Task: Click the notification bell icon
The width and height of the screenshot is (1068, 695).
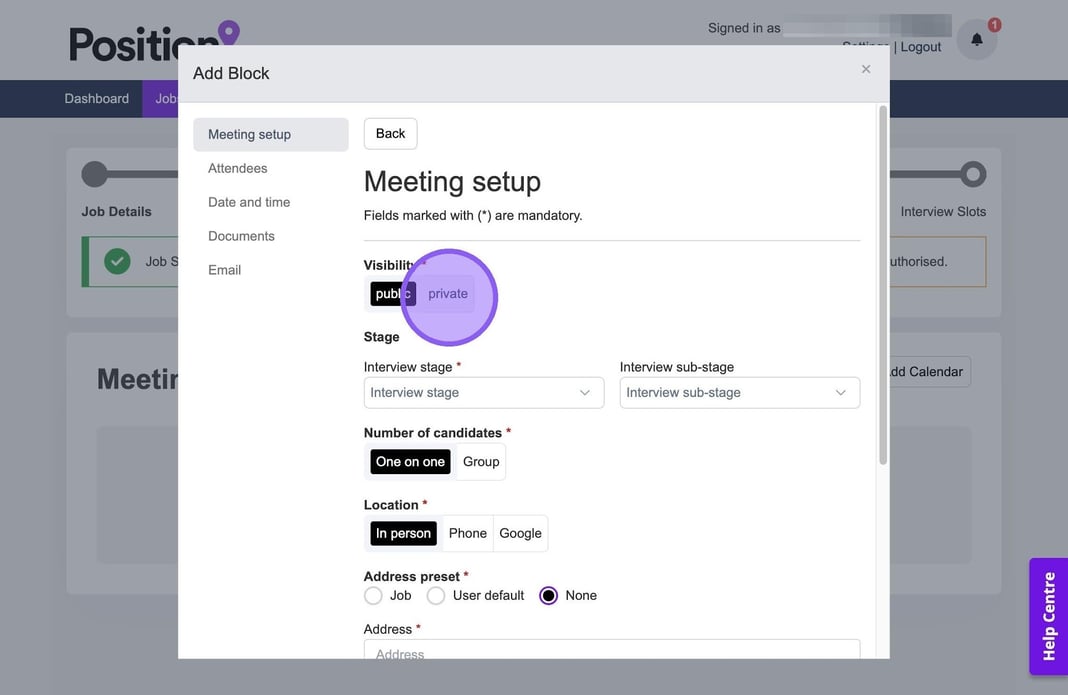Action: (976, 40)
